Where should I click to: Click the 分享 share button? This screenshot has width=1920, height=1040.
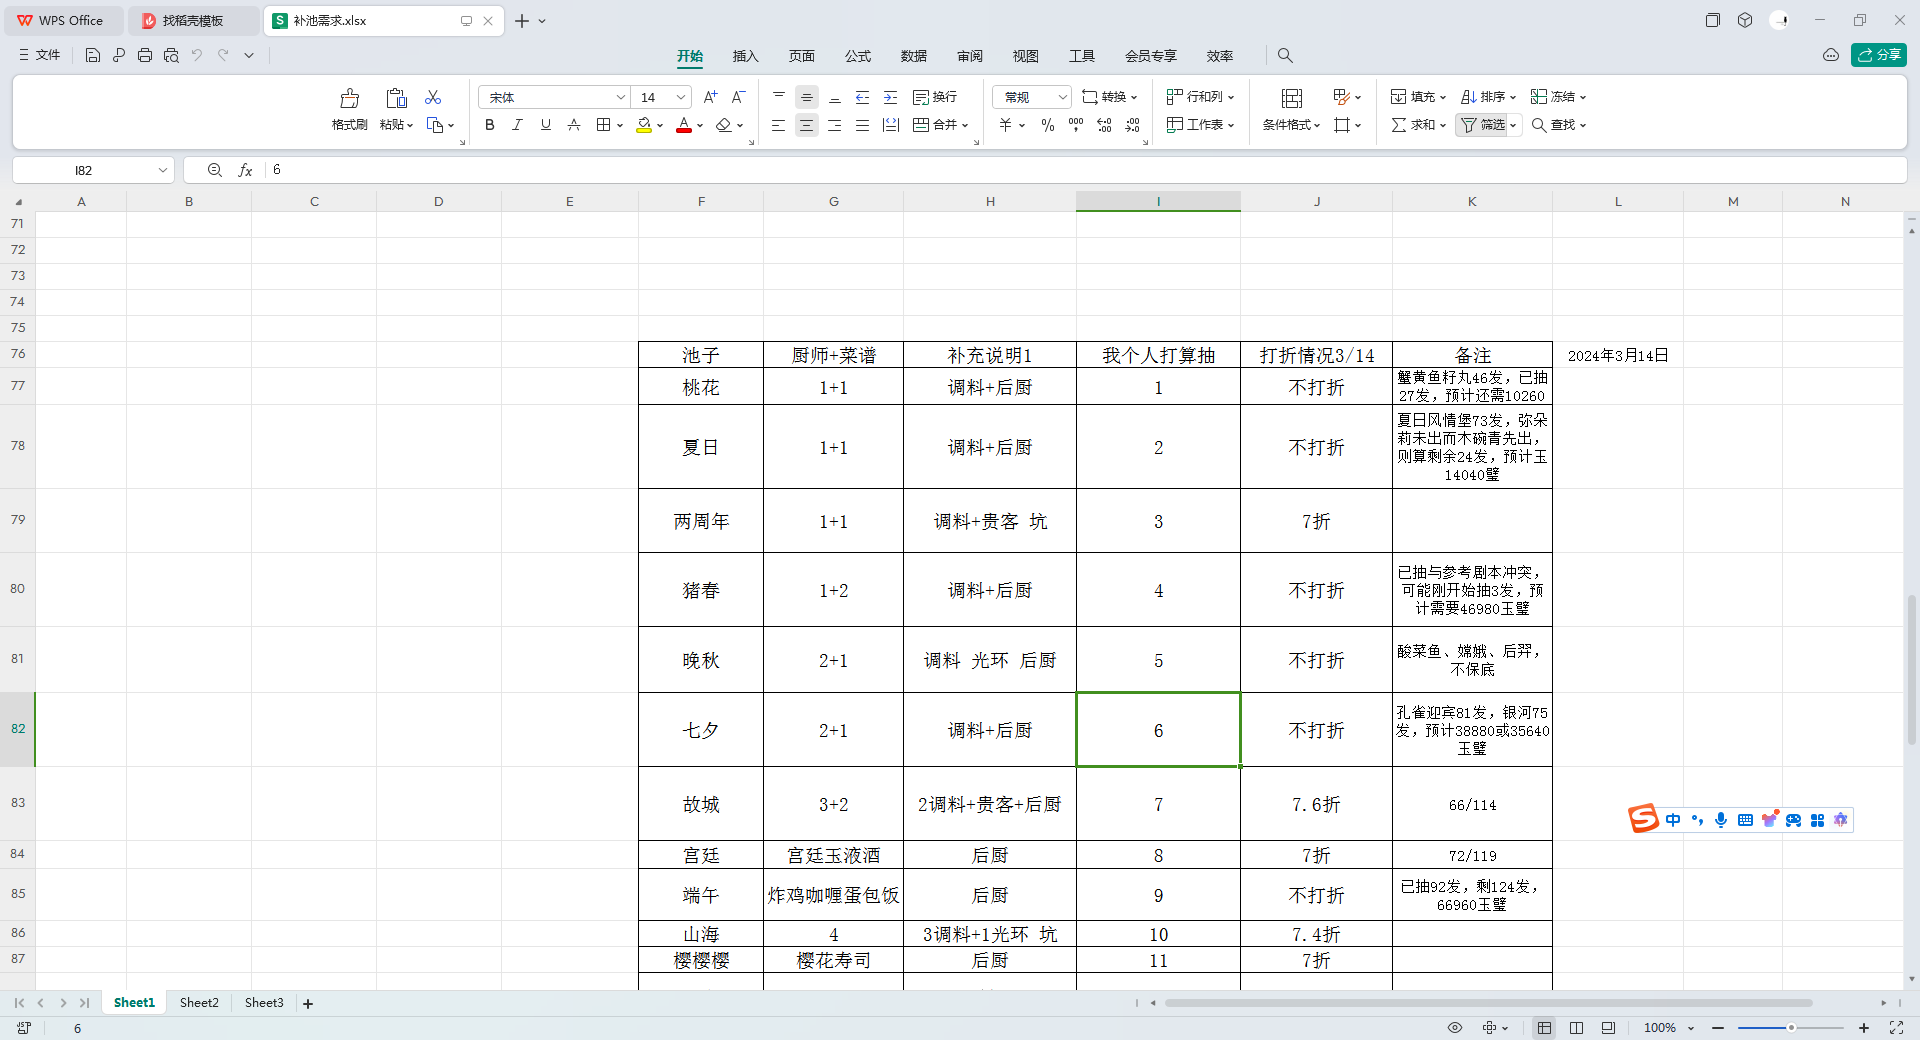1879,55
